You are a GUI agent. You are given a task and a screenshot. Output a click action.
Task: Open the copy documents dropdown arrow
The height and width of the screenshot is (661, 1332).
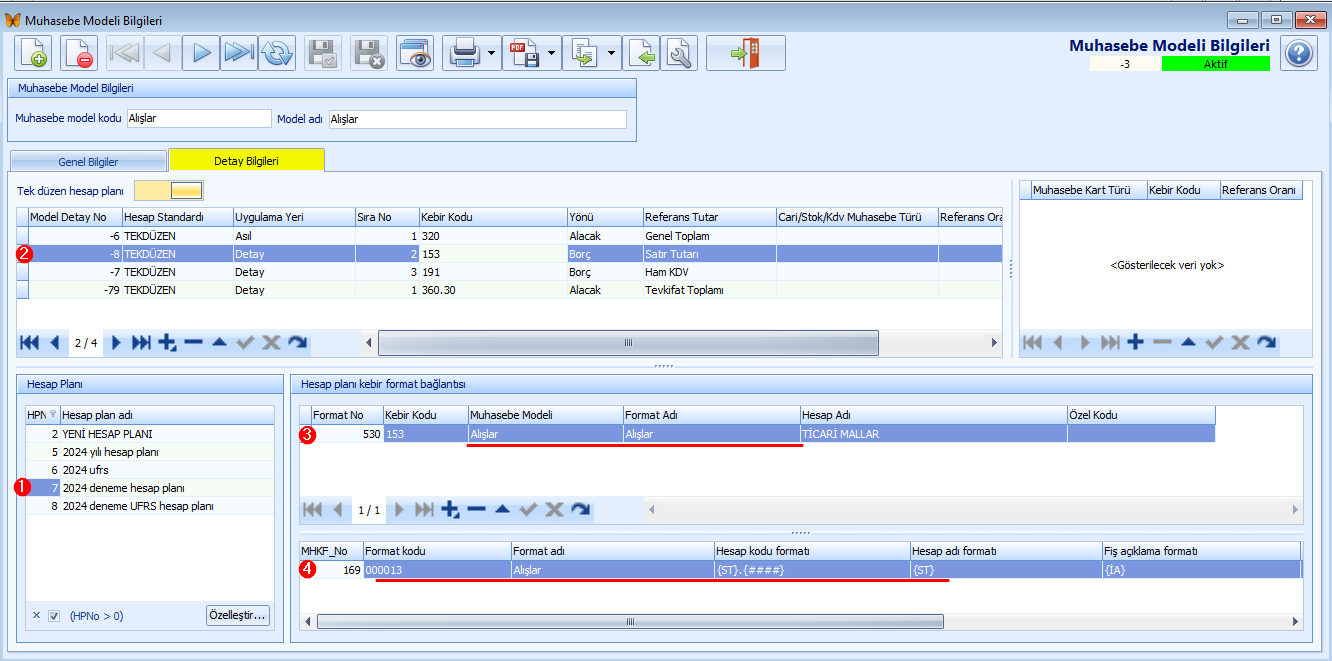coord(612,53)
